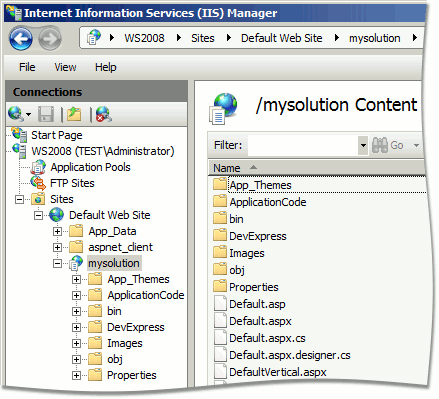
Task: Open the Filter dropdown arrow
Action: click(x=363, y=145)
